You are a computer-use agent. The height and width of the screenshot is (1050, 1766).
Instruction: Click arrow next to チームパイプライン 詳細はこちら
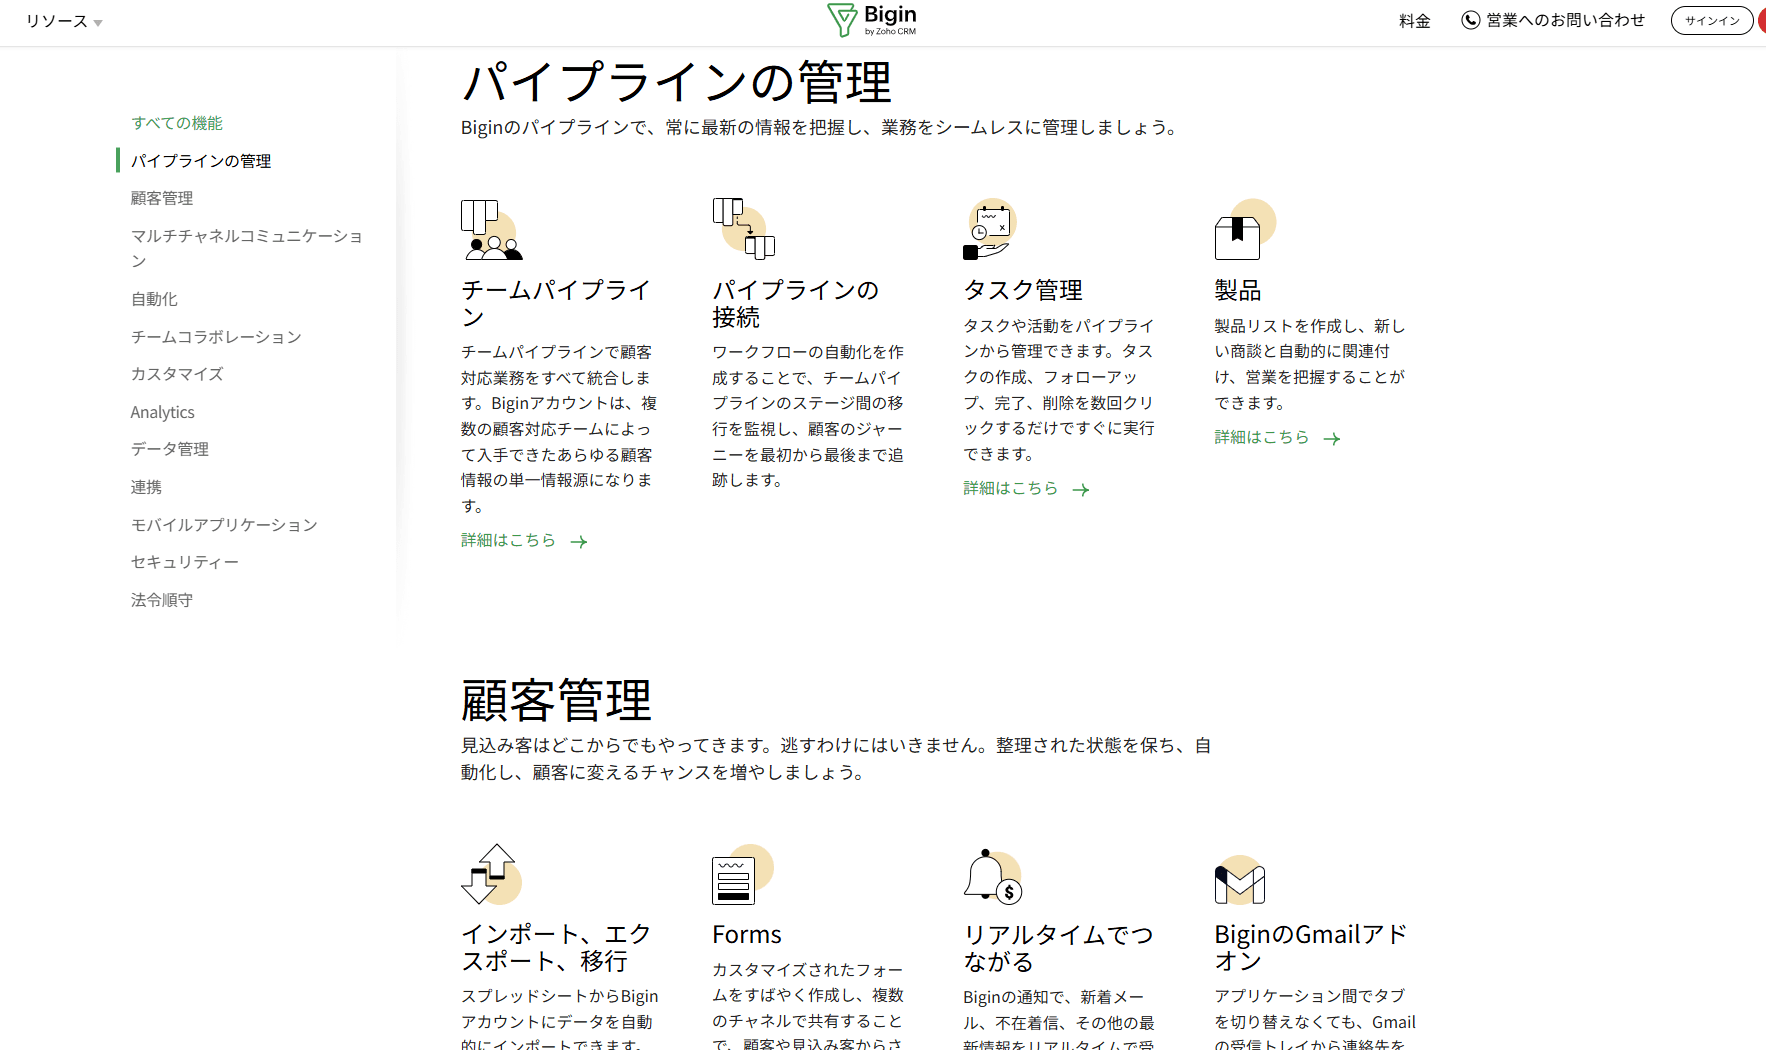click(x=579, y=542)
